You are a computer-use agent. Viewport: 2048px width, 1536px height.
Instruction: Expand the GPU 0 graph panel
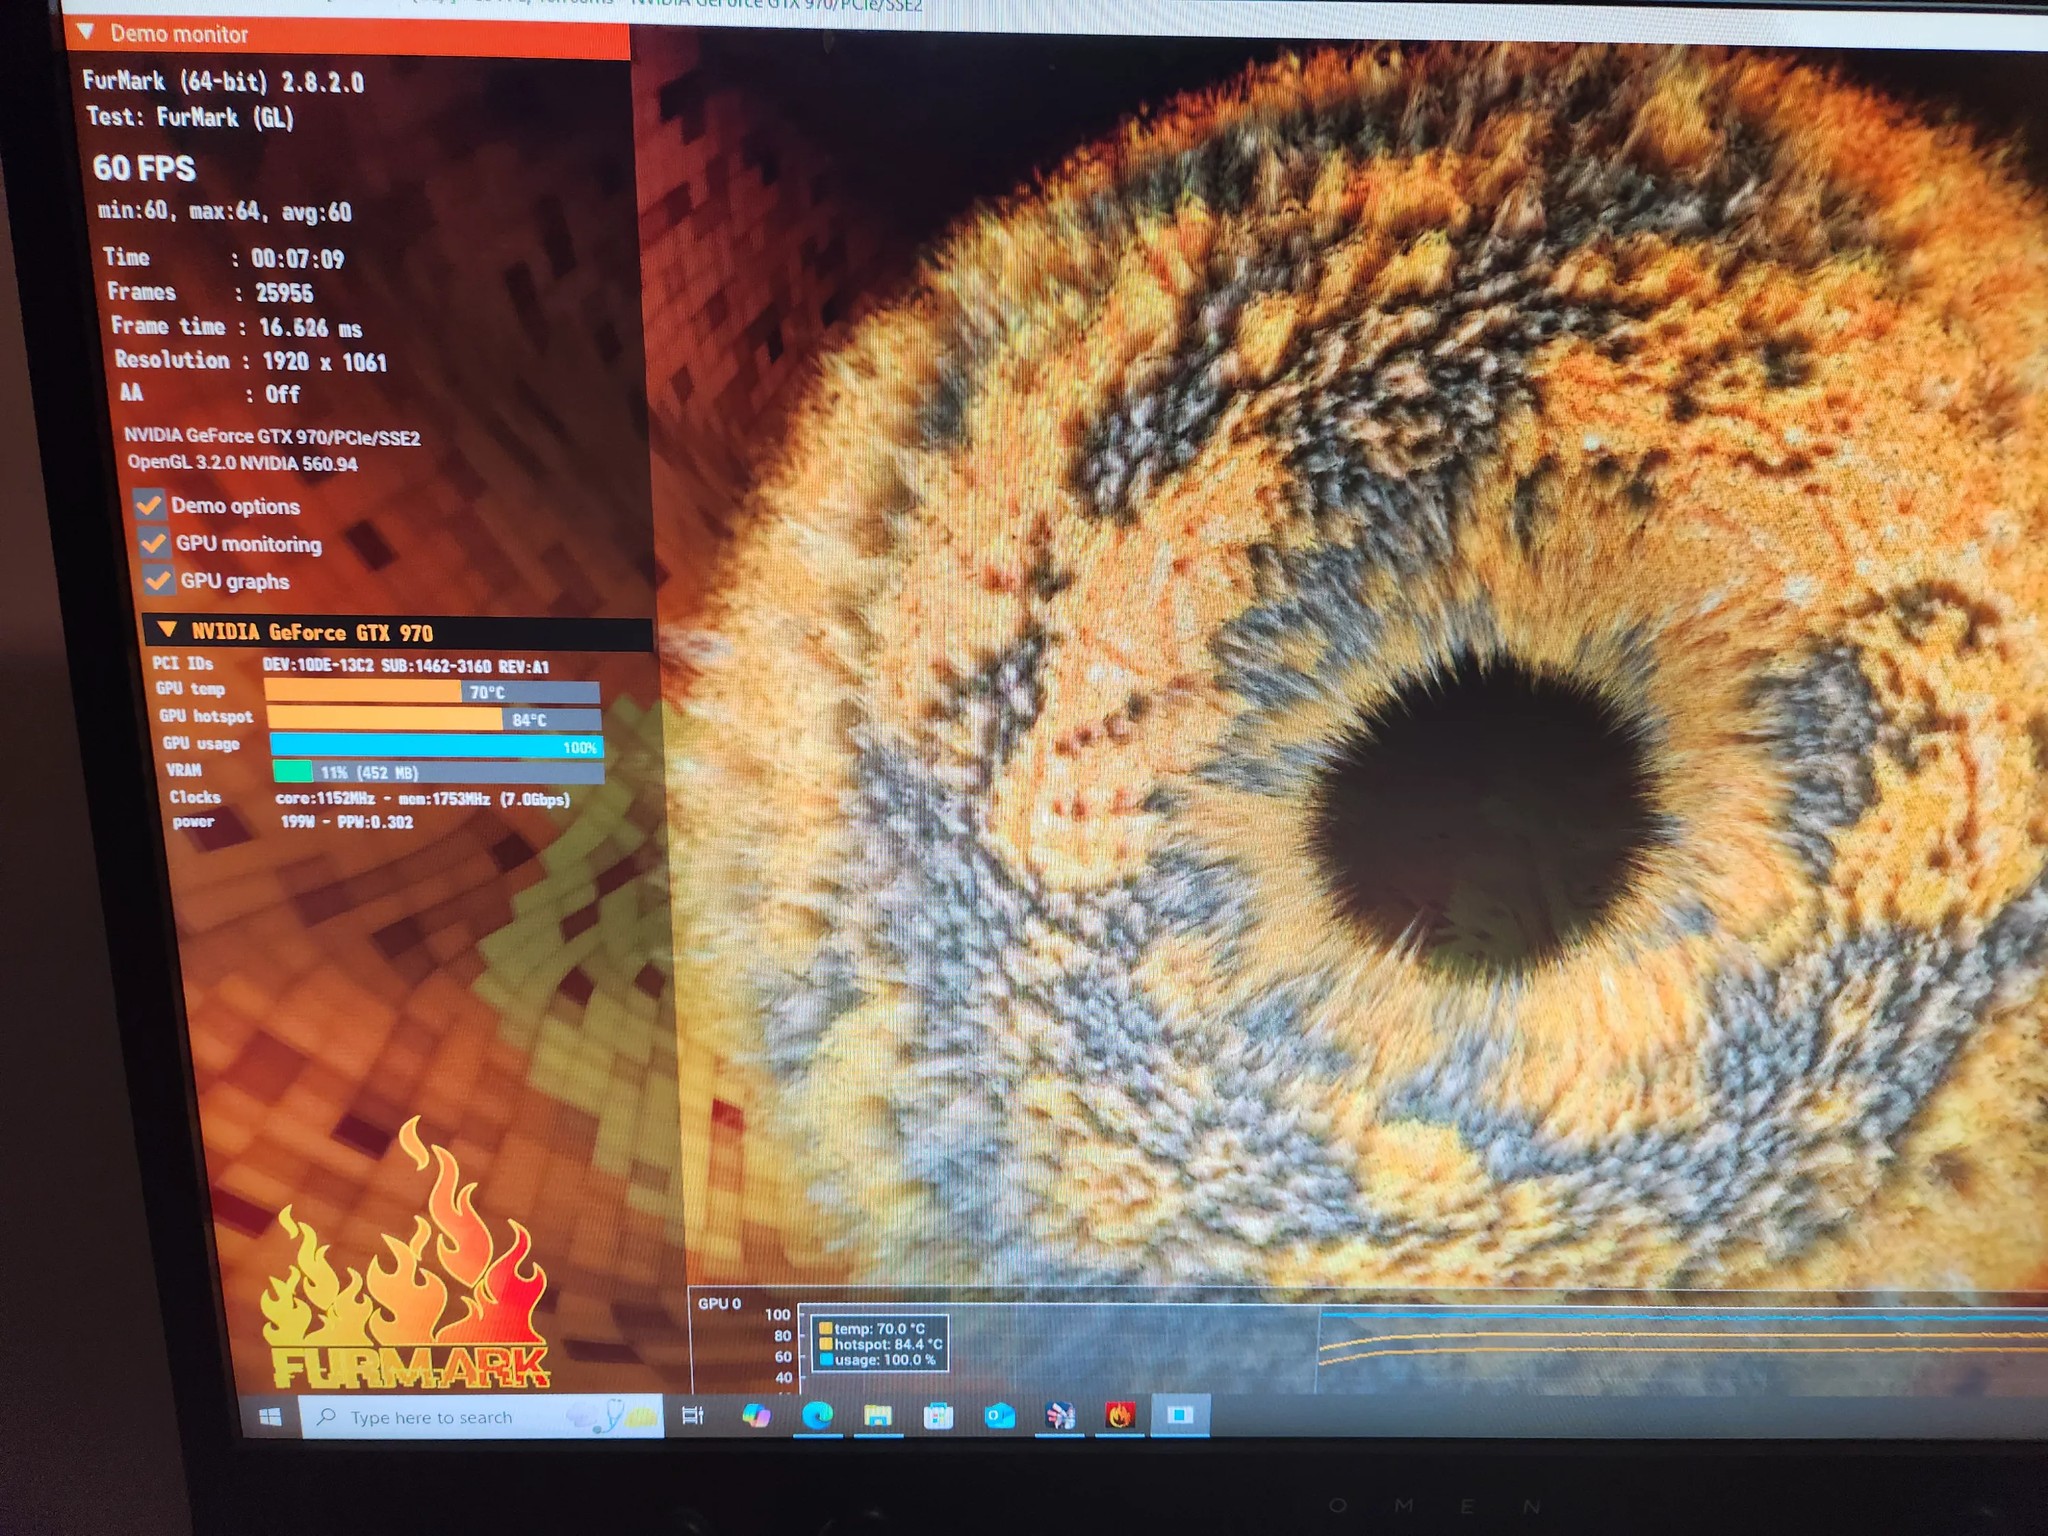point(718,1302)
